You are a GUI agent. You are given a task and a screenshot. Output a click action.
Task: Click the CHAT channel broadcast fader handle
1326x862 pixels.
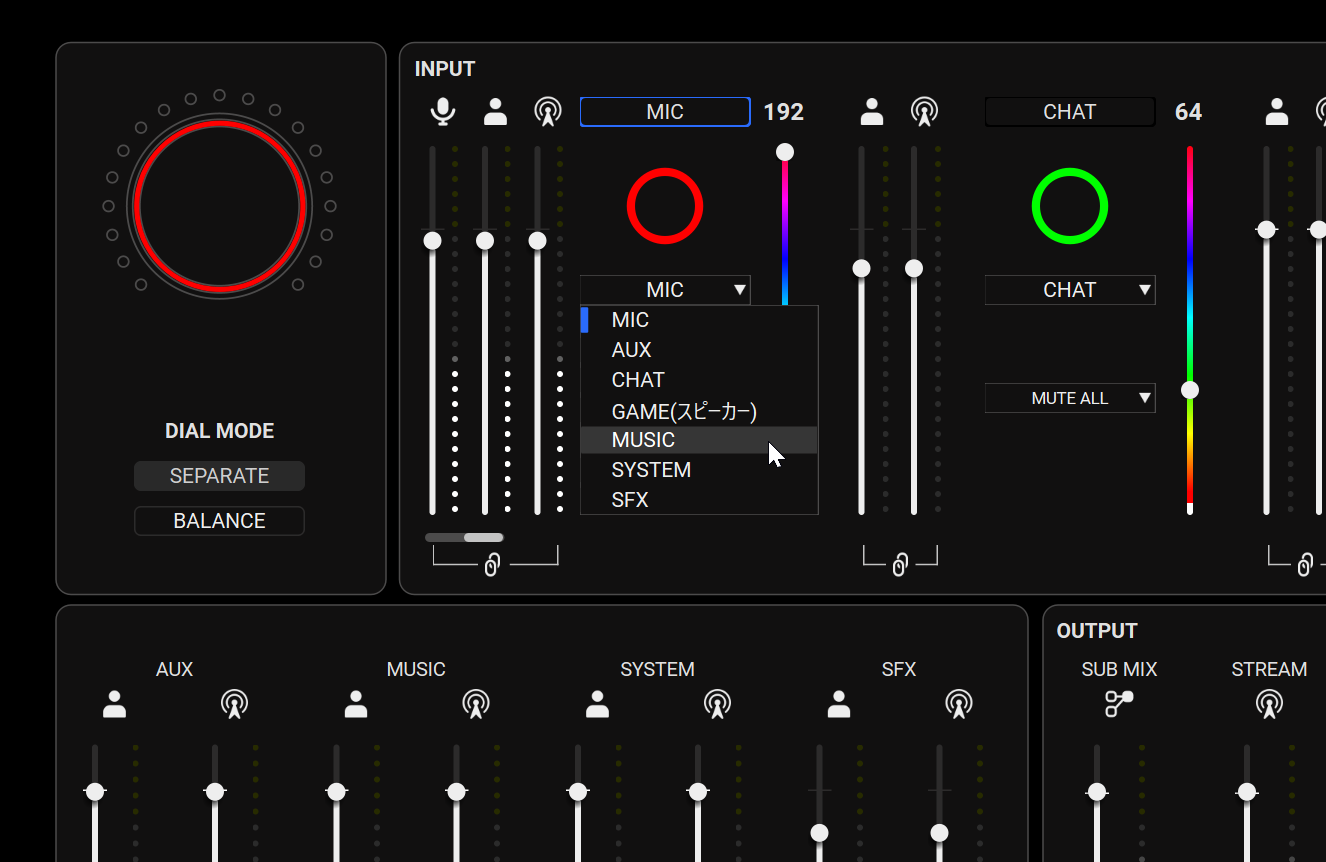pyautogui.click(x=914, y=268)
